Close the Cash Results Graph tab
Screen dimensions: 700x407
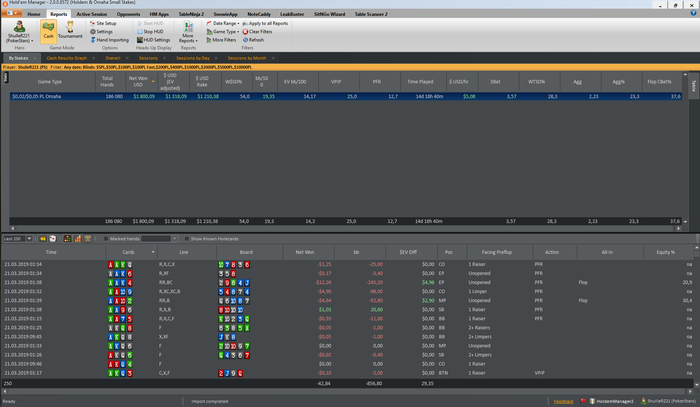point(93,58)
